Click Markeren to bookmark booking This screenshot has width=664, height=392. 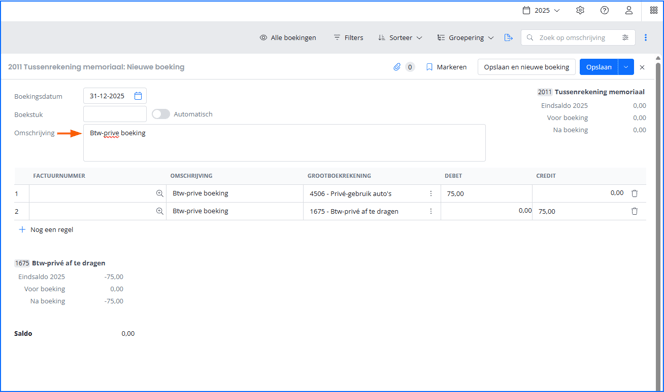click(x=446, y=67)
